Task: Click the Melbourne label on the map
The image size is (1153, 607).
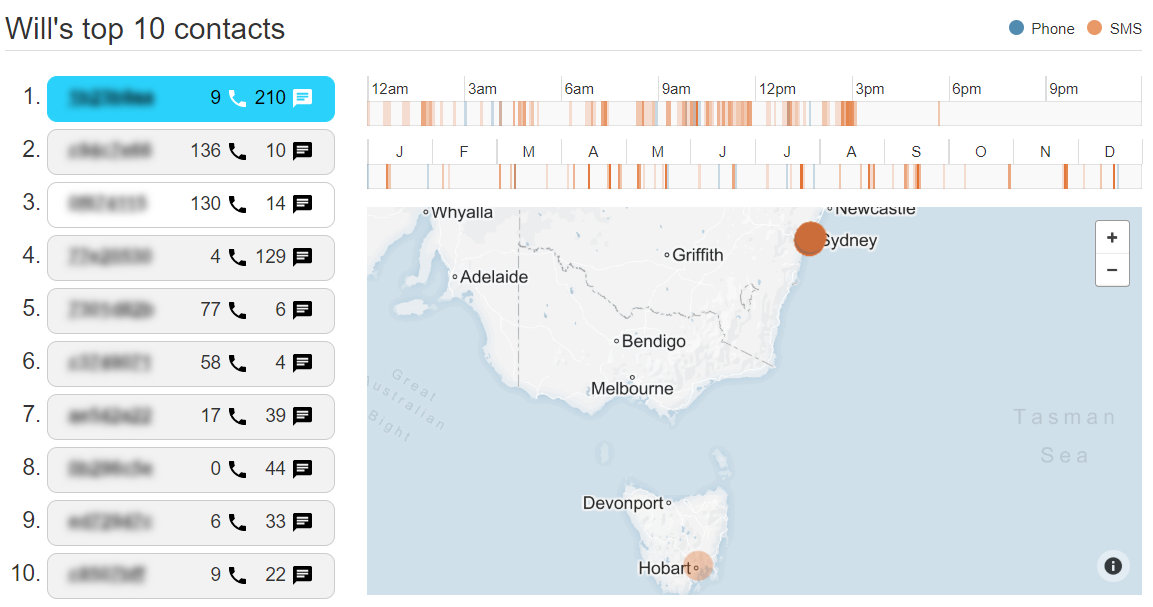Action: [632, 388]
